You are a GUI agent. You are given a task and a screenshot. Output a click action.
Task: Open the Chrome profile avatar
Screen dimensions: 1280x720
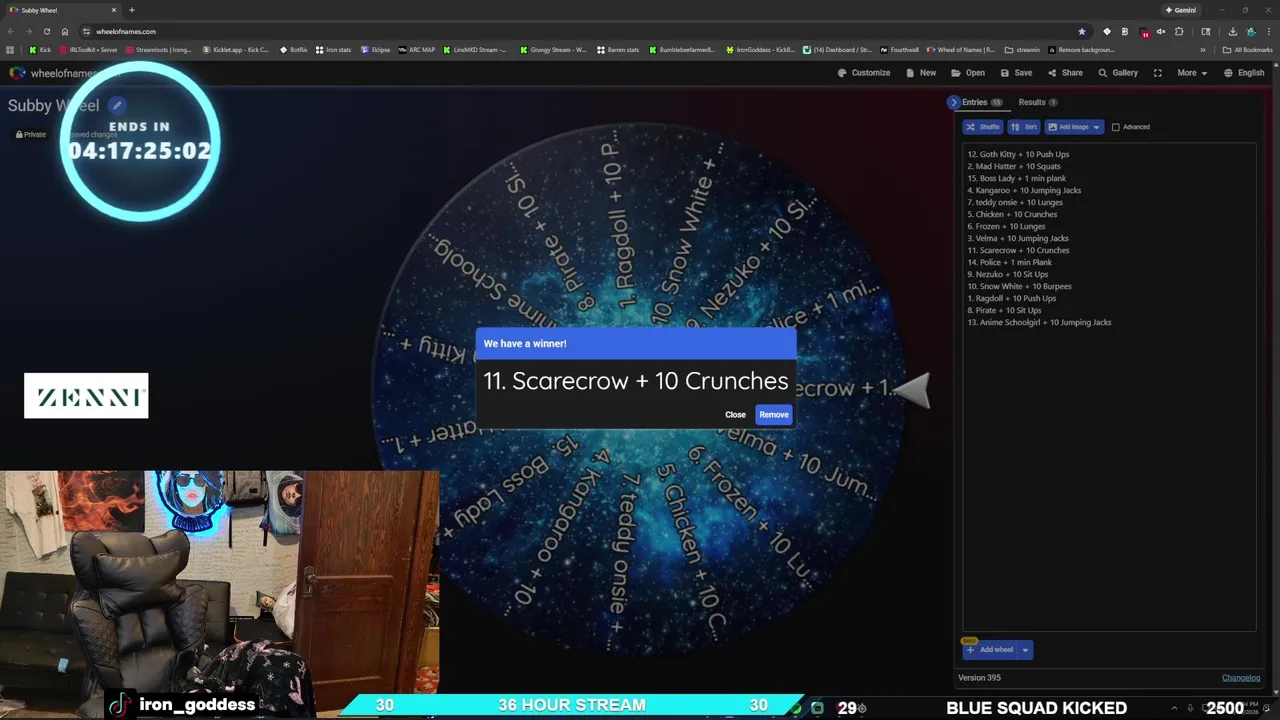point(1251,31)
